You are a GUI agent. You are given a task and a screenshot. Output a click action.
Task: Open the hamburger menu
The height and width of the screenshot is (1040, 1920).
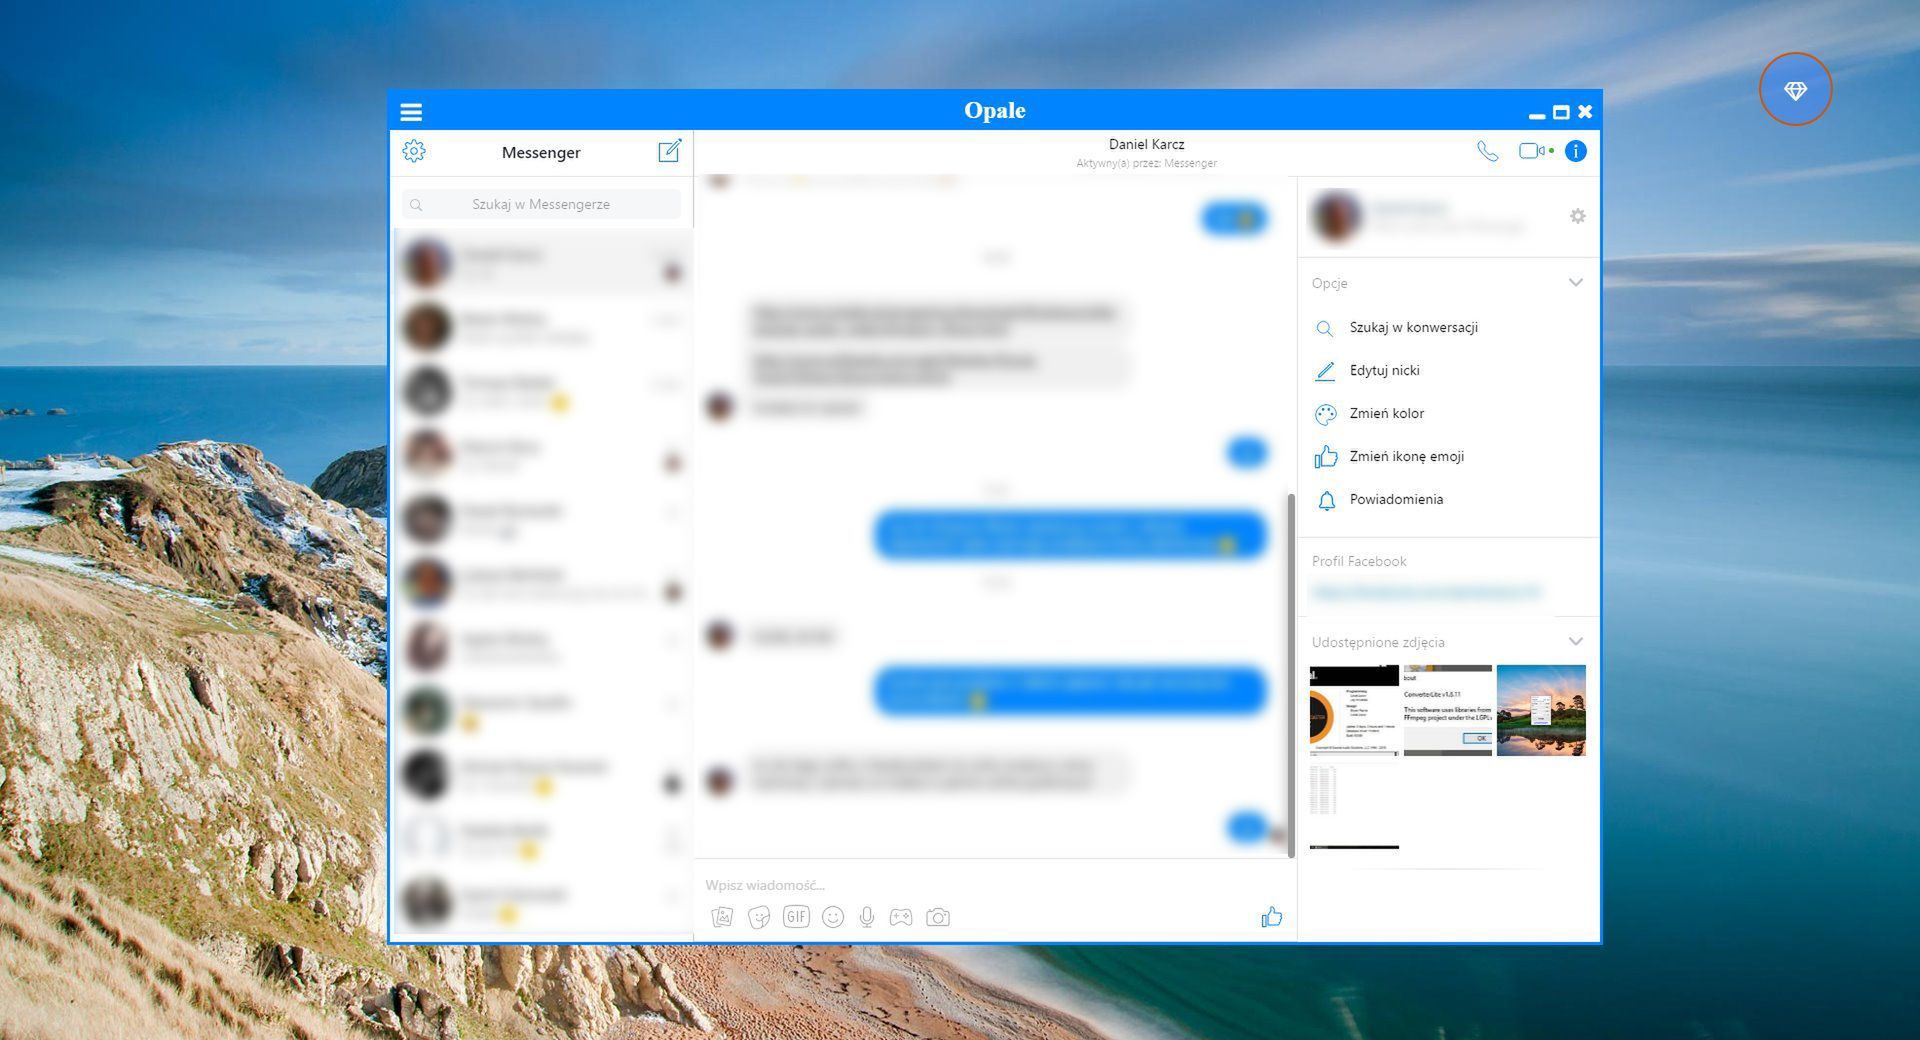point(411,111)
